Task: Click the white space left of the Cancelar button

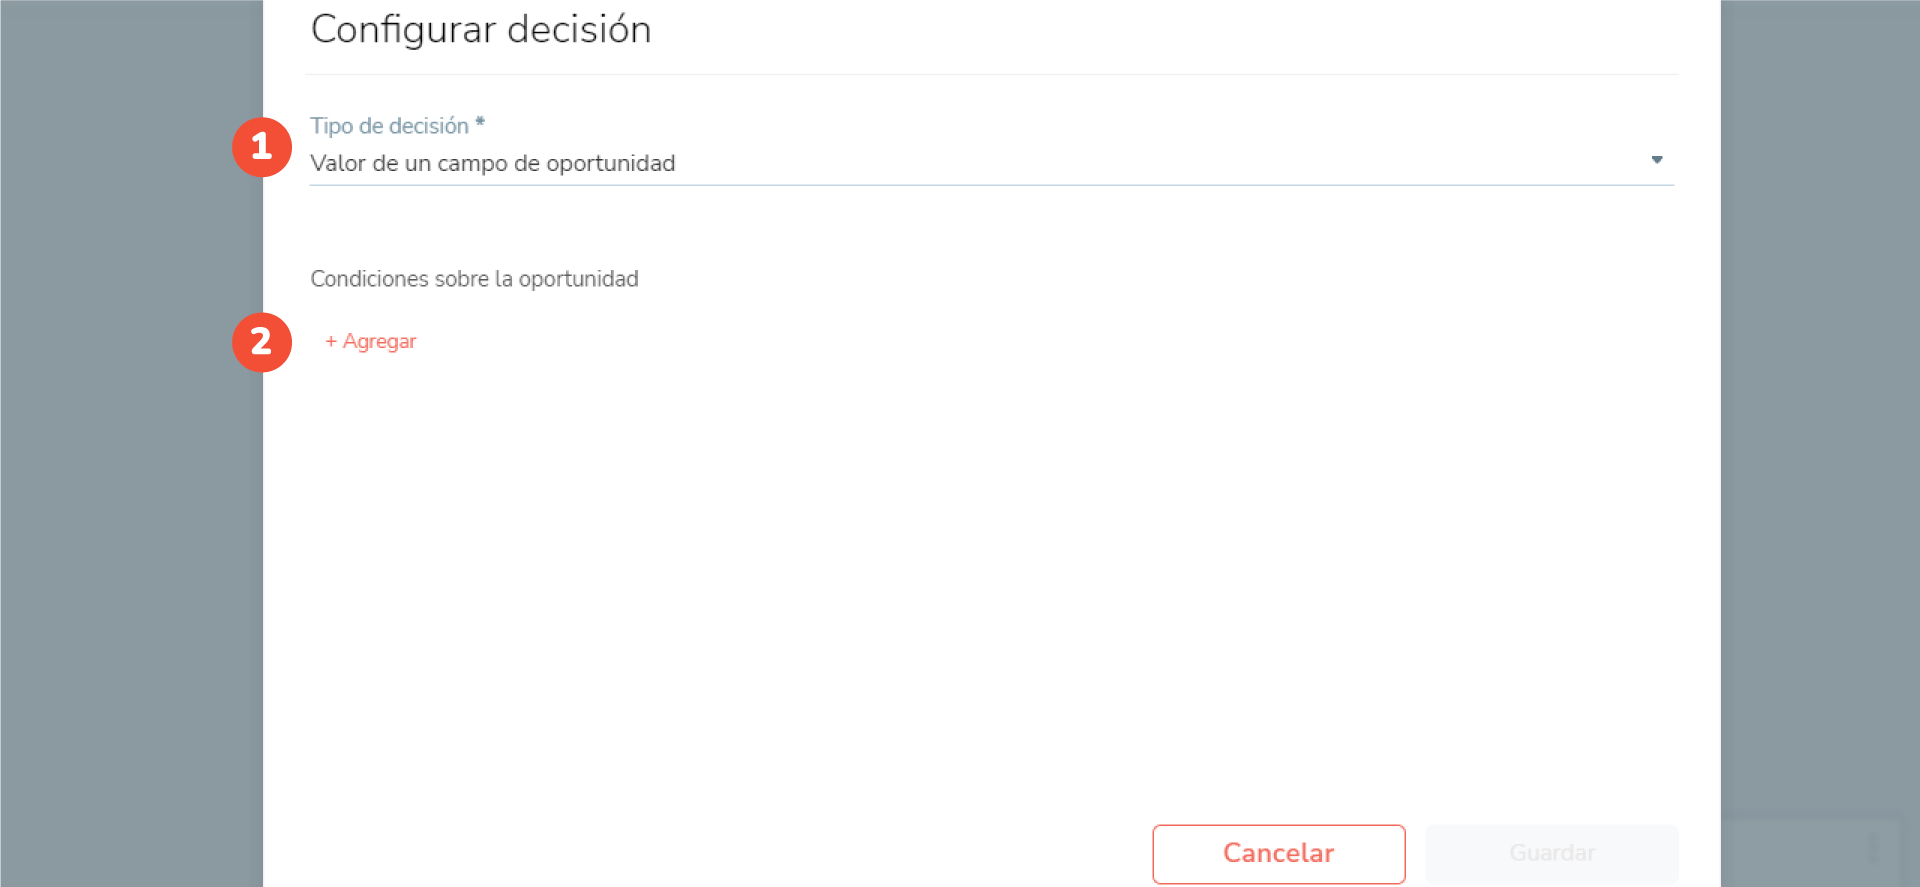Action: [x=800, y=853]
